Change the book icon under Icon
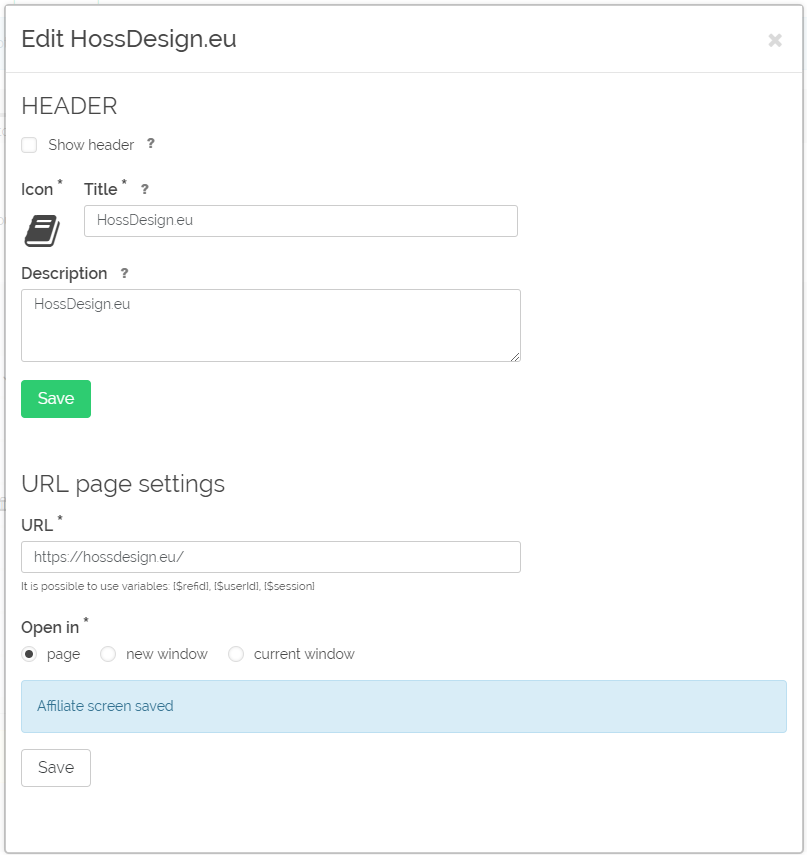Image resolution: width=807 pixels, height=855 pixels. point(42,231)
